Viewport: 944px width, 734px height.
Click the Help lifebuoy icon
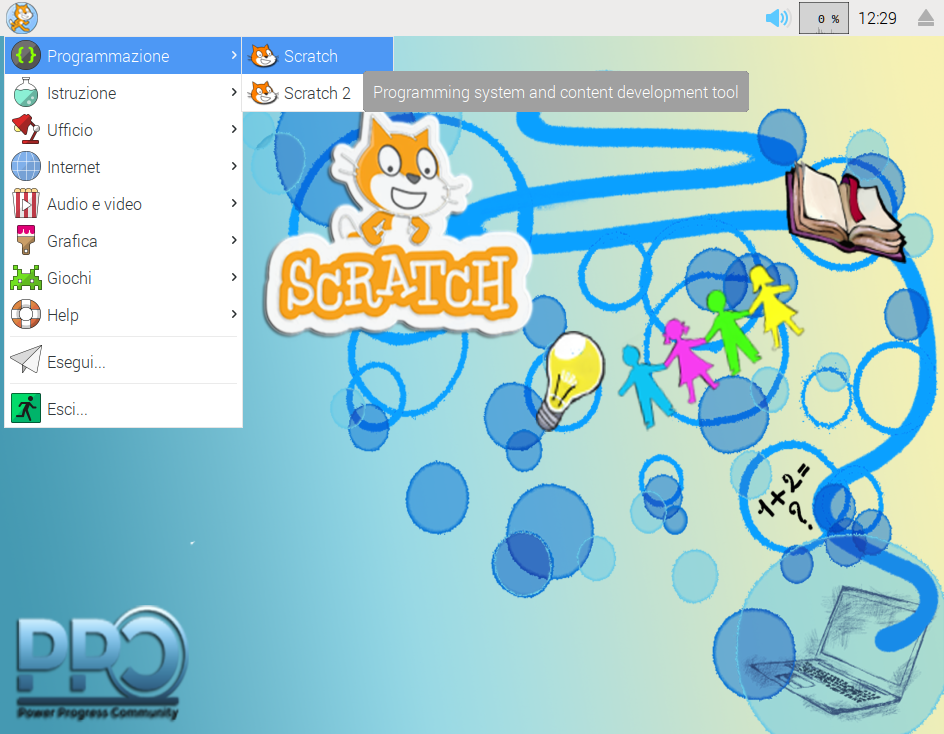pos(26,314)
